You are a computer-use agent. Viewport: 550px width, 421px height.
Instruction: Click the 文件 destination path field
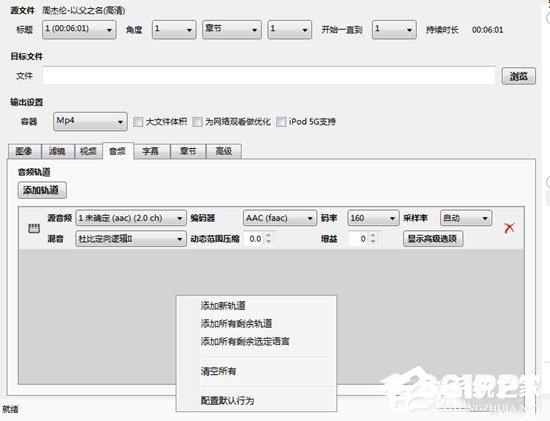pos(269,76)
